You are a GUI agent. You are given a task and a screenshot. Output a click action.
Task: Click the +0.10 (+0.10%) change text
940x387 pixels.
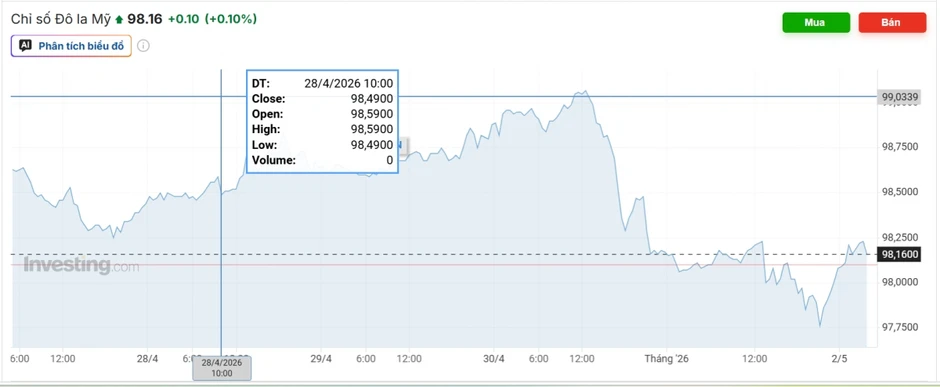(212, 19)
